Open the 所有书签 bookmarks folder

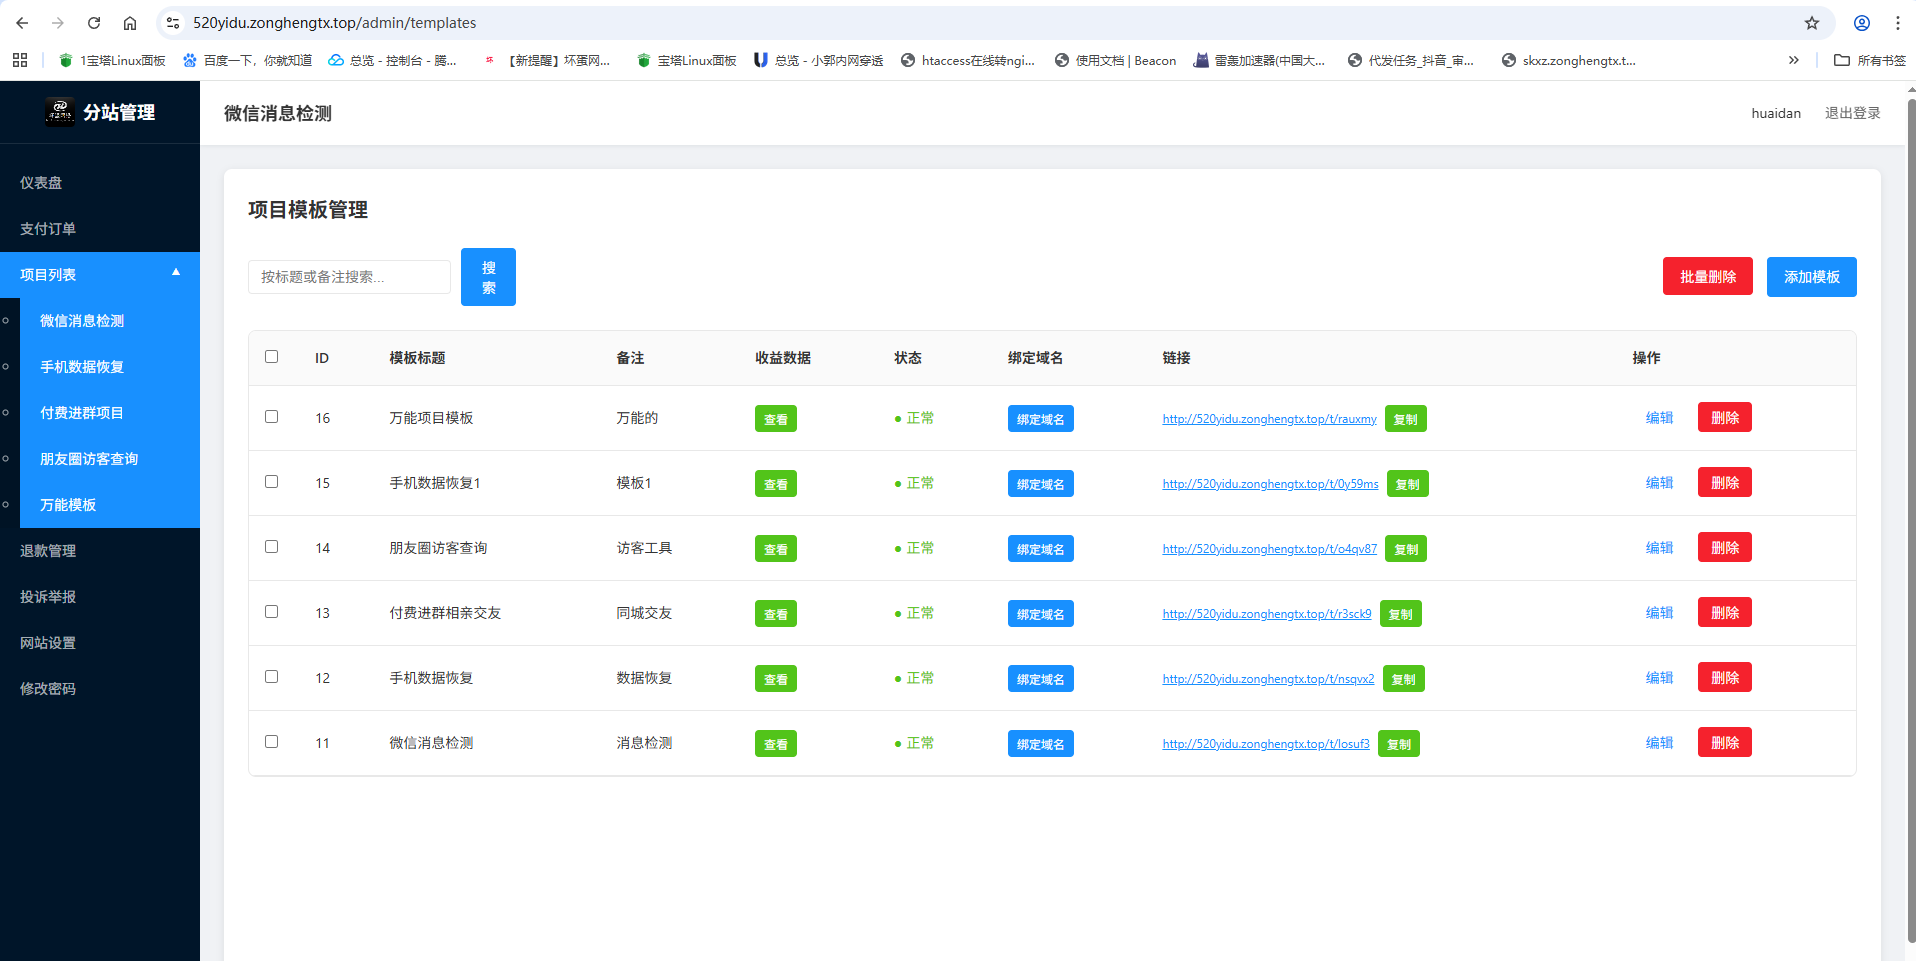(x=1869, y=60)
